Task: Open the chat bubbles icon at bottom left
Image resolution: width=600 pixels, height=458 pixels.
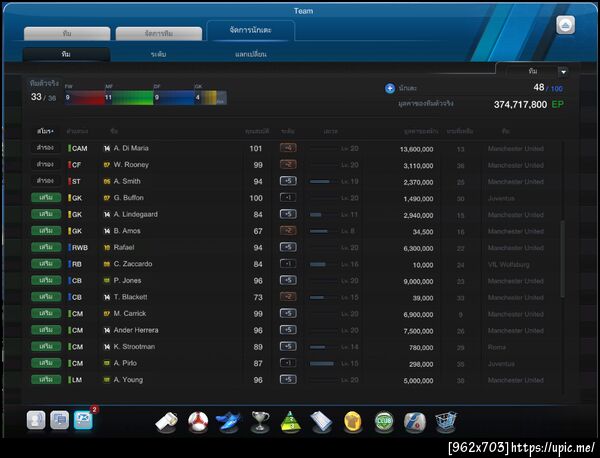Action: pyautogui.click(x=60, y=420)
